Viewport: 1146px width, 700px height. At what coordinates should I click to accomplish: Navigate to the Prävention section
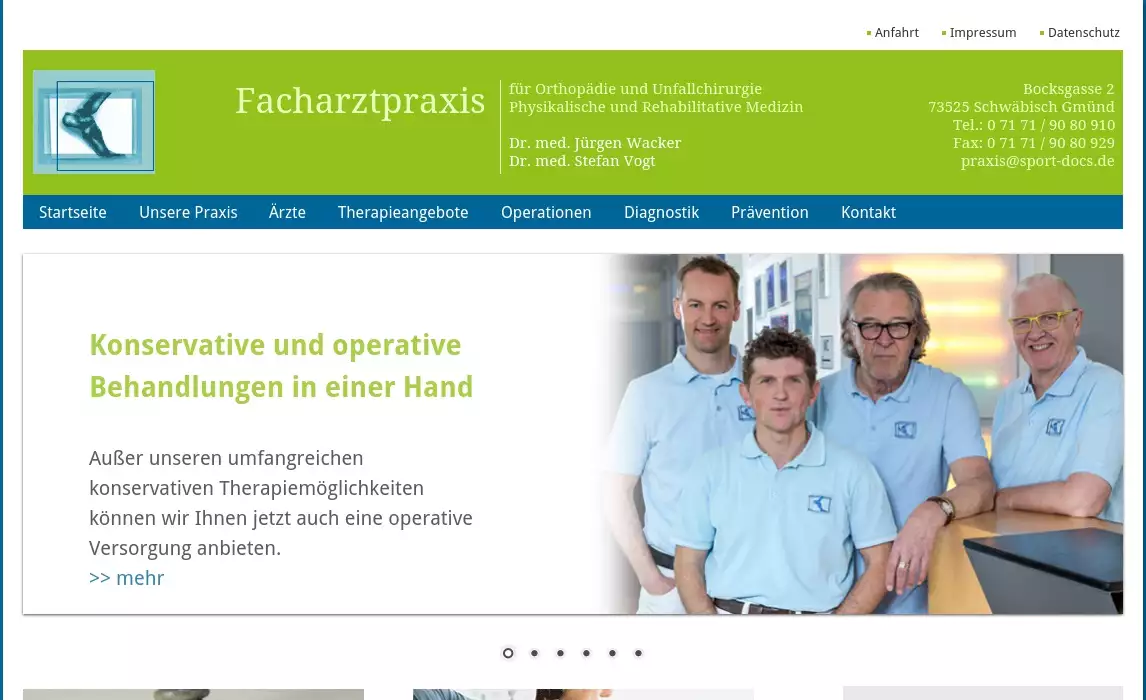click(769, 212)
